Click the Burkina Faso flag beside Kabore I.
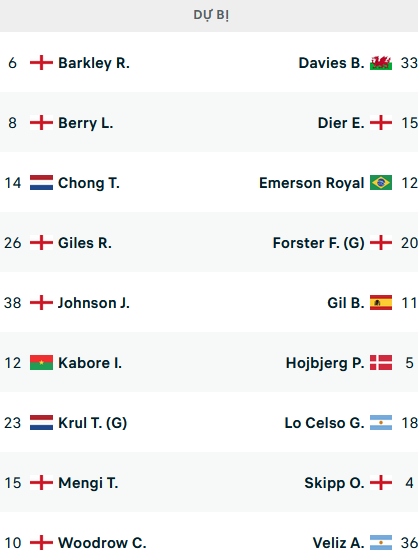418x560 pixels. tap(41, 363)
